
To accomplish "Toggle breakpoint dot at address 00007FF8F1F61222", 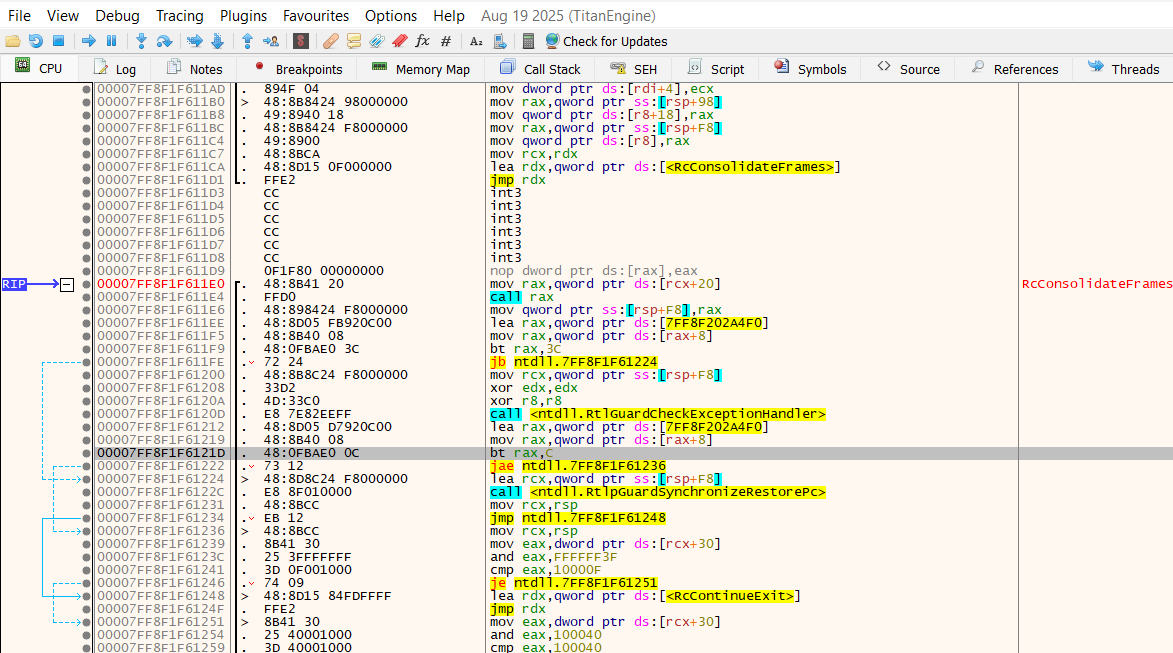I will coord(87,466).
